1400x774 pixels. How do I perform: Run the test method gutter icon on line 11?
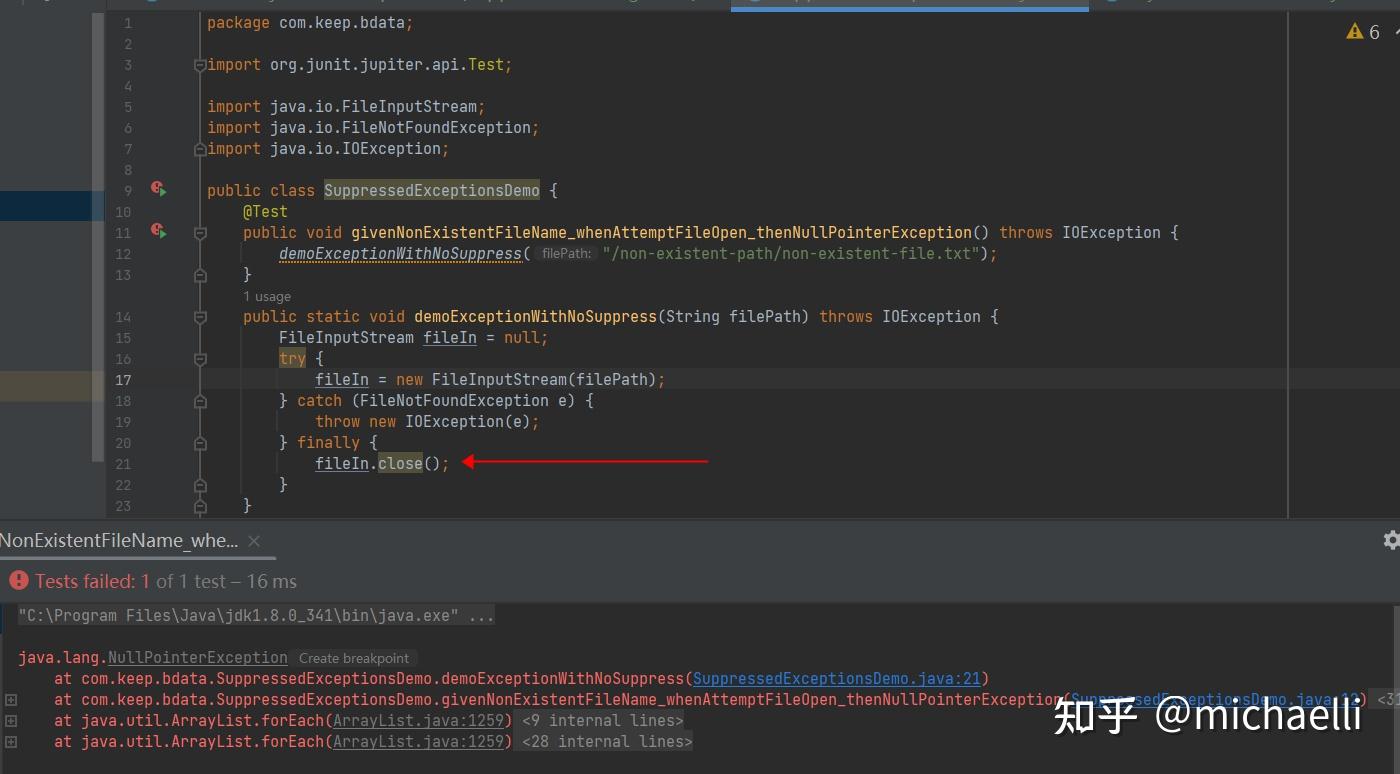click(158, 231)
